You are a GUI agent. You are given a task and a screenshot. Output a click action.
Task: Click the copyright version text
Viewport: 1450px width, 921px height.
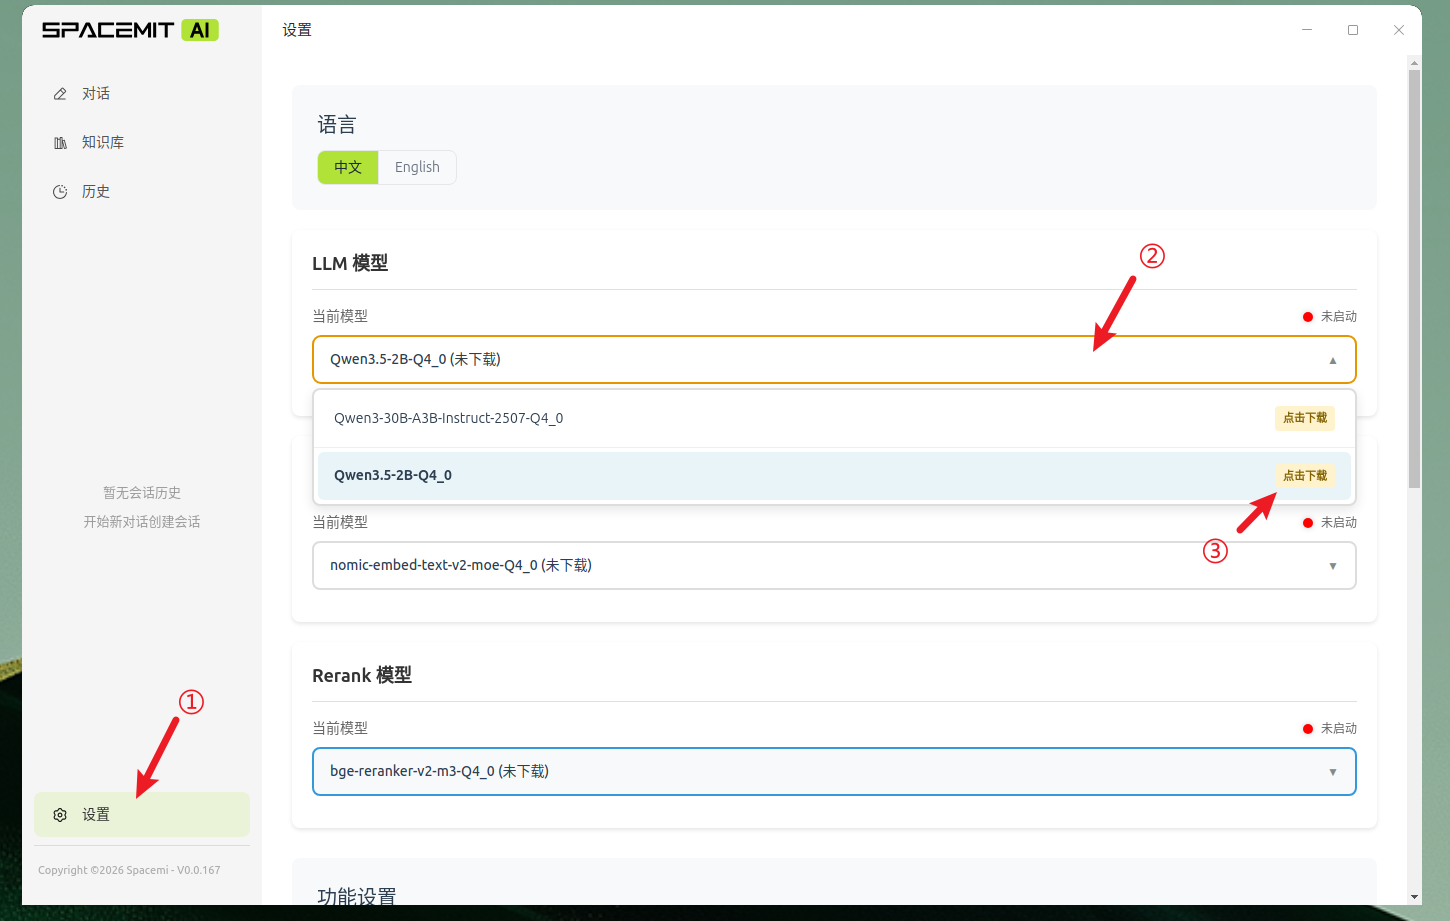pyautogui.click(x=129, y=870)
